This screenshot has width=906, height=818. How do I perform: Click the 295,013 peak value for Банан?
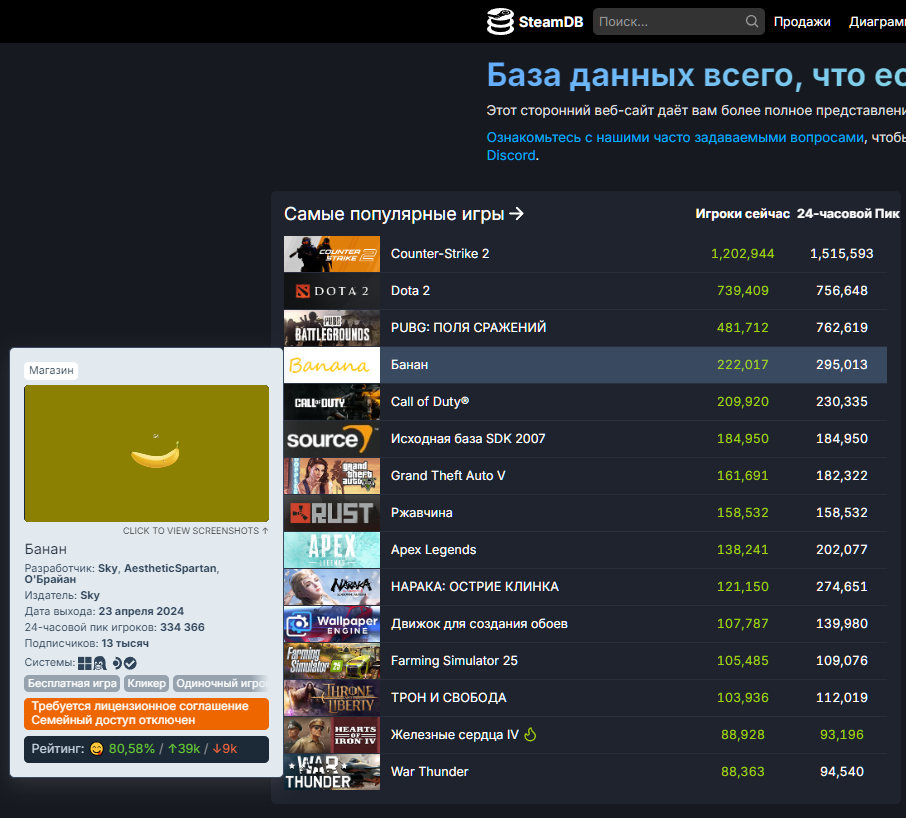842,365
